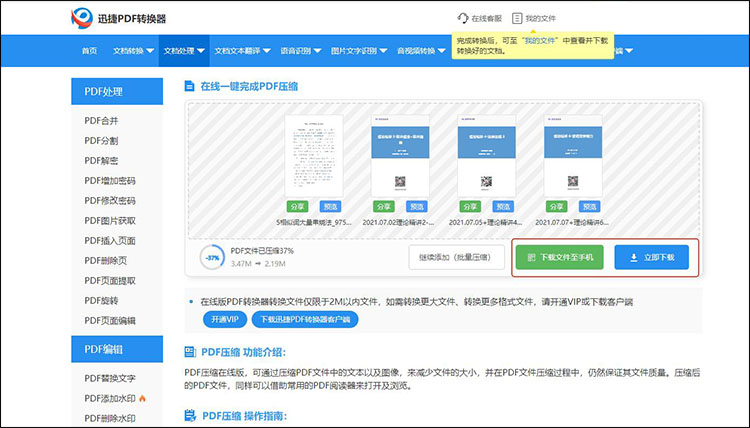Click the icon beside PDF压缩 功能介绍
750x428 pixels.
pos(190,352)
